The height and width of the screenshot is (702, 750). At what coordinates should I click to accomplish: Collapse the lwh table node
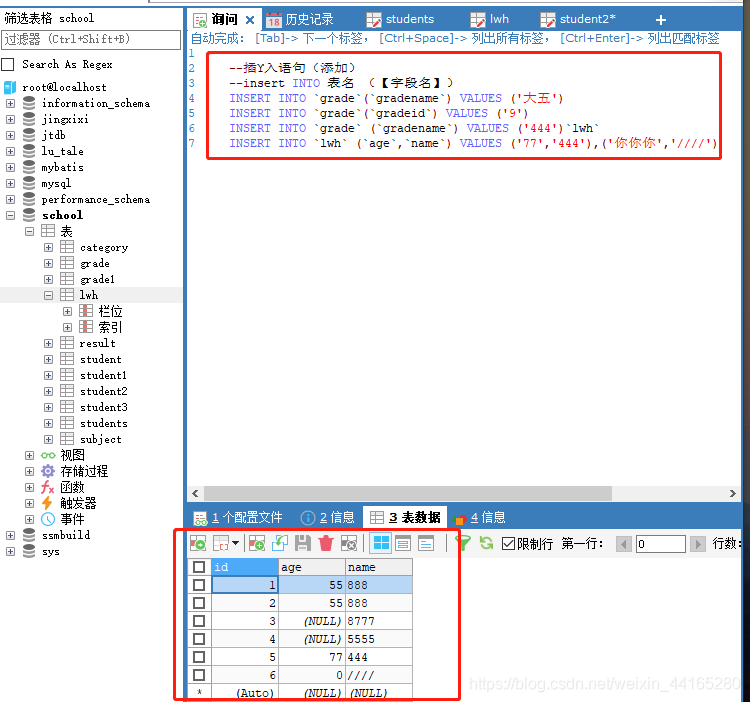pos(48,295)
